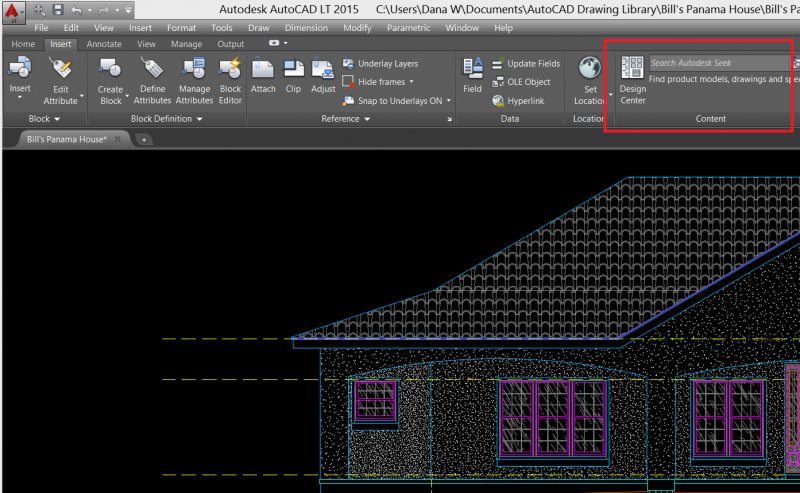This screenshot has height=493, width=800.
Task: Click the Save icon in quick access toolbar
Action: pos(58,9)
